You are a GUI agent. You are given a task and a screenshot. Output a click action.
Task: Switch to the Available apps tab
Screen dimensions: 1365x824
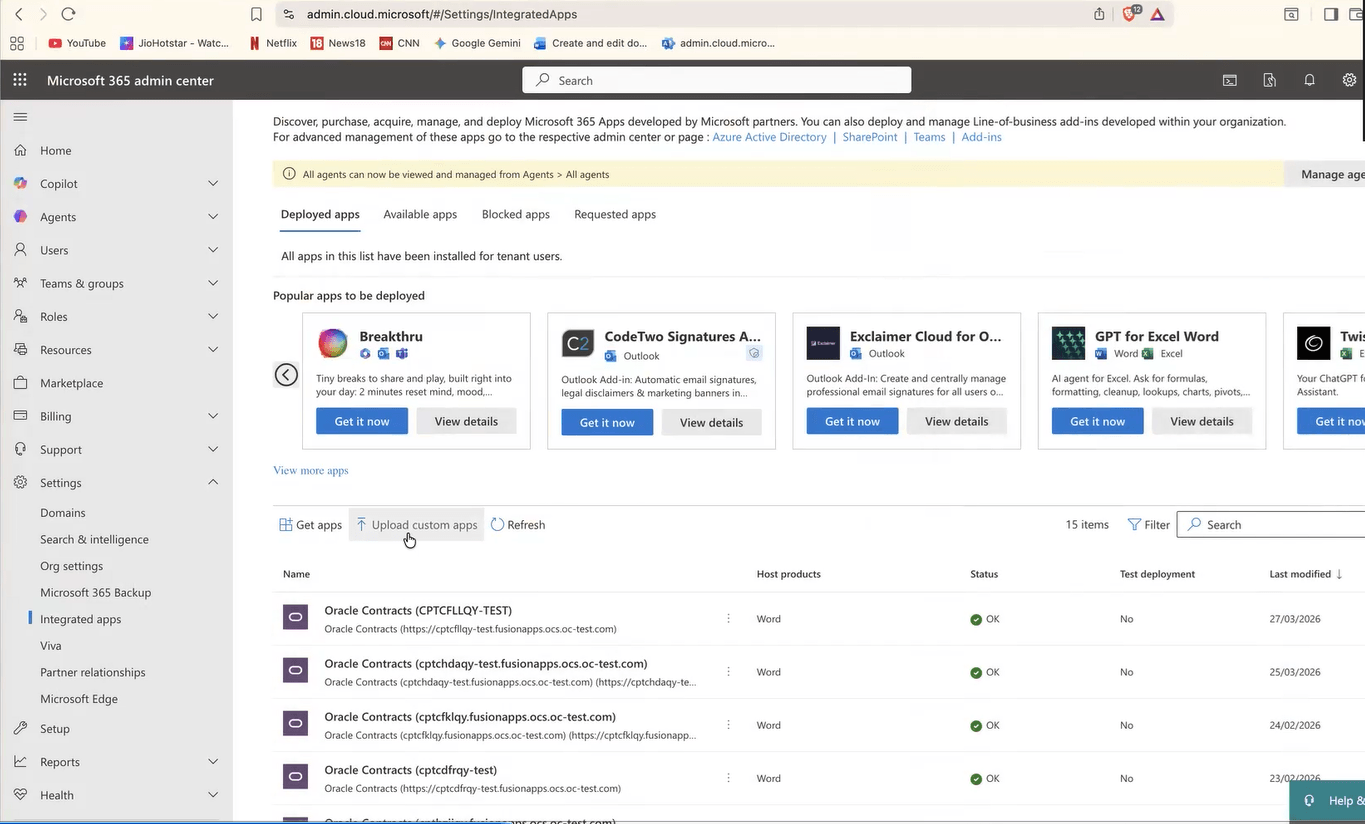point(419,214)
